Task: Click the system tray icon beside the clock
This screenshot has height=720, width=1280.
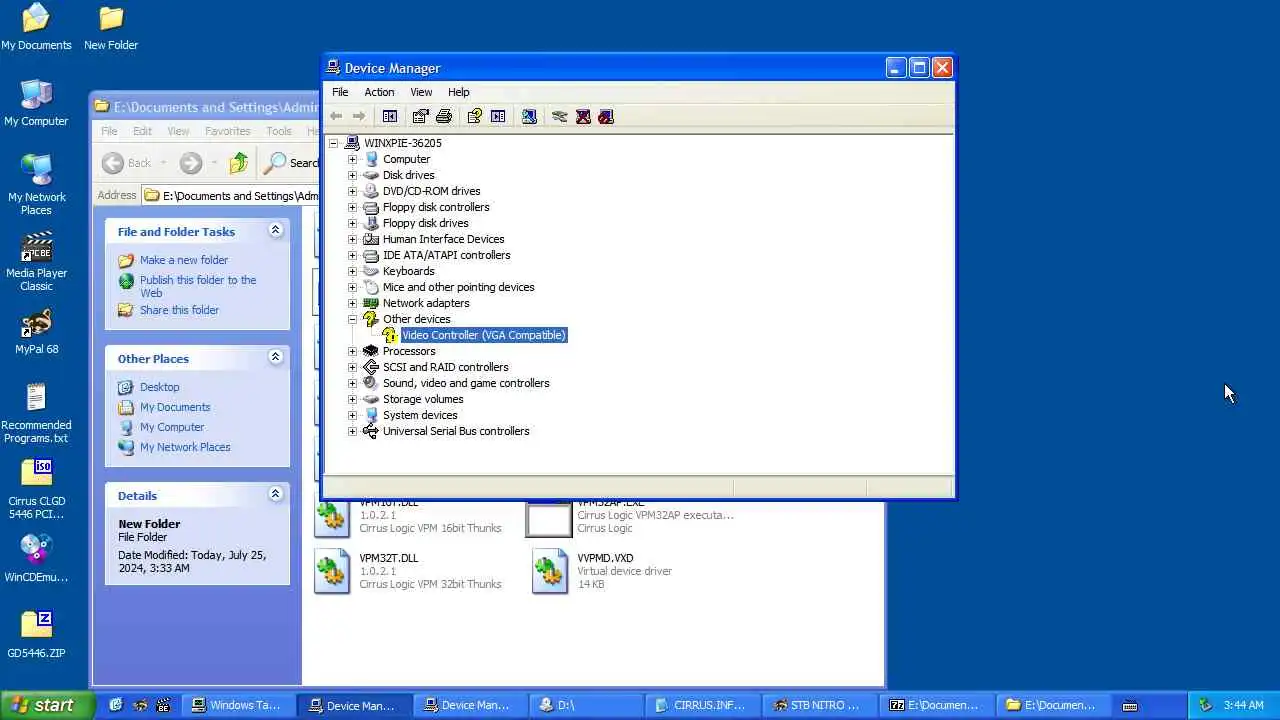Action: (1205, 705)
